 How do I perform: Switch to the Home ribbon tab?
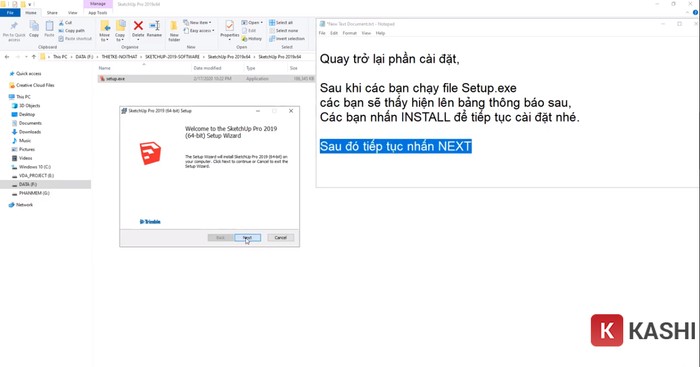click(31, 13)
